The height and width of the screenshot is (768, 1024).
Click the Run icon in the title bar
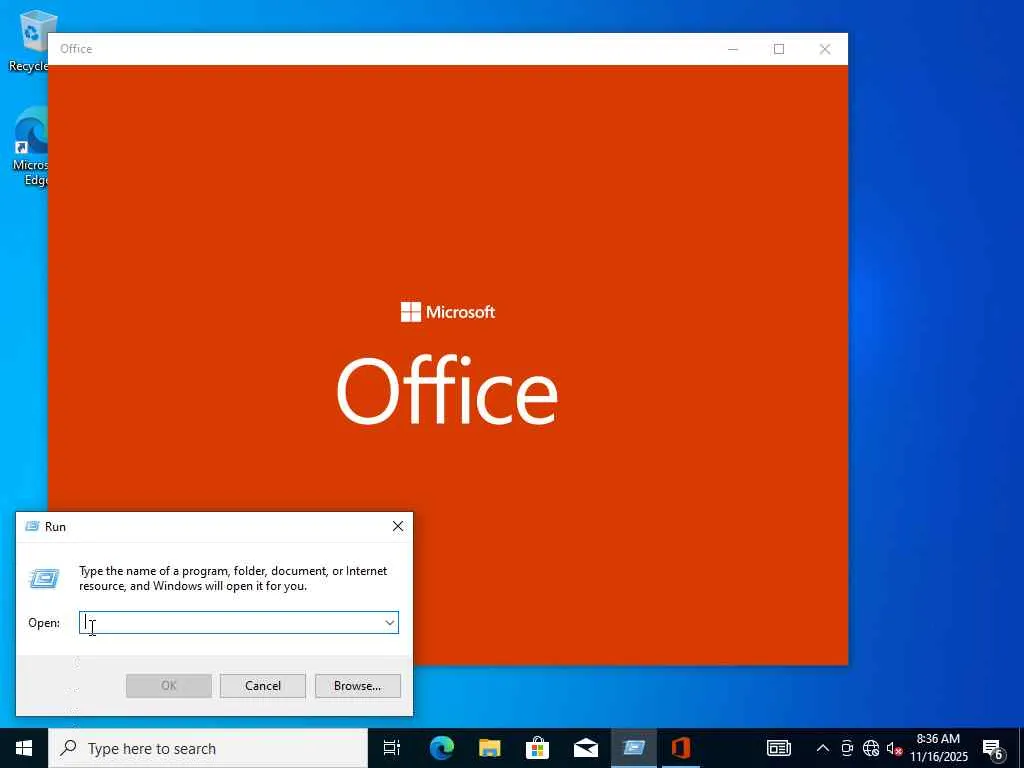(x=32, y=526)
